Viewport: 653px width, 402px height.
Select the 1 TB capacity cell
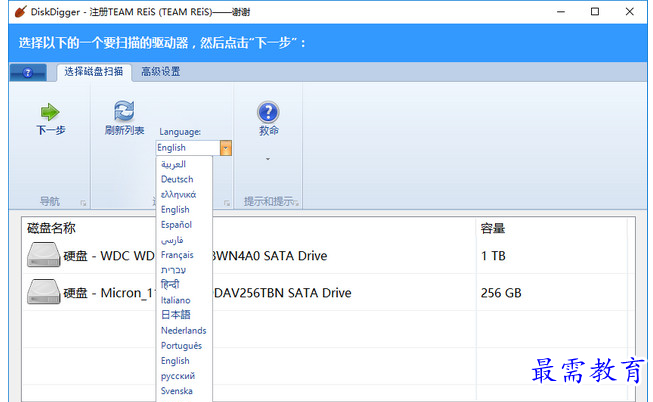[493, 256]
